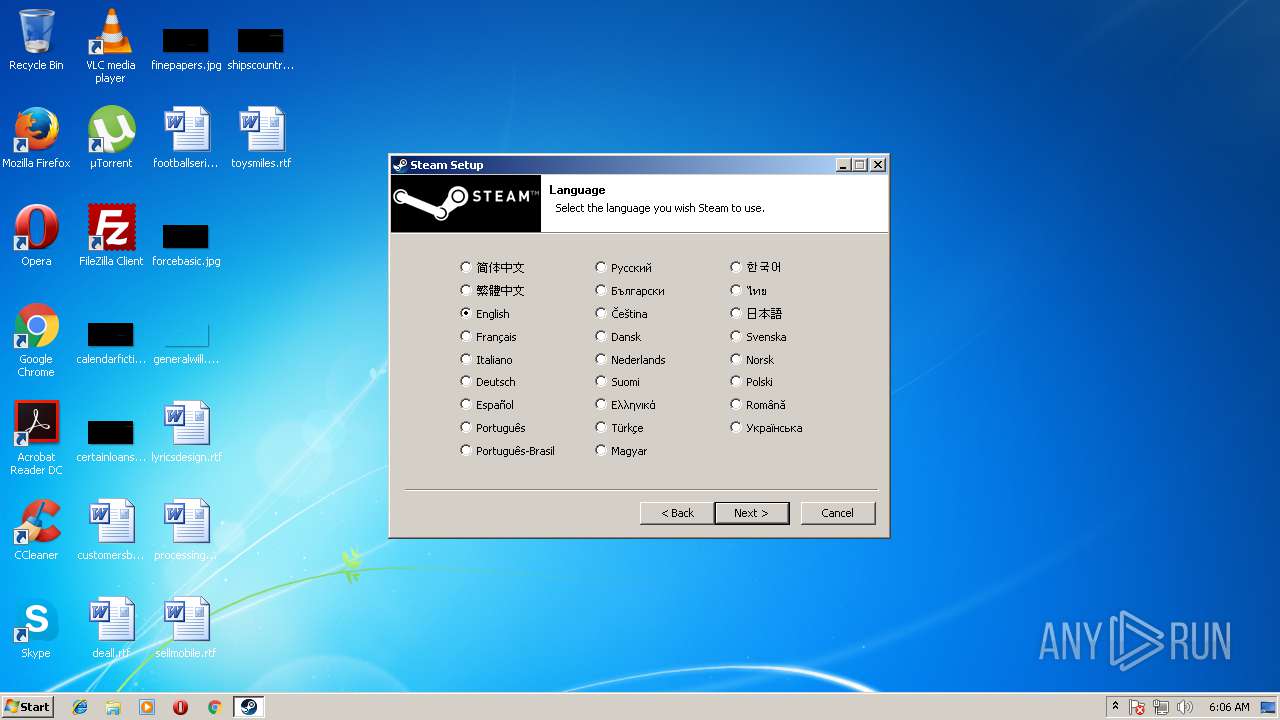Choose Ελληνικά as the language
This screenshot has height=720, width=1280.
point(626,404)
